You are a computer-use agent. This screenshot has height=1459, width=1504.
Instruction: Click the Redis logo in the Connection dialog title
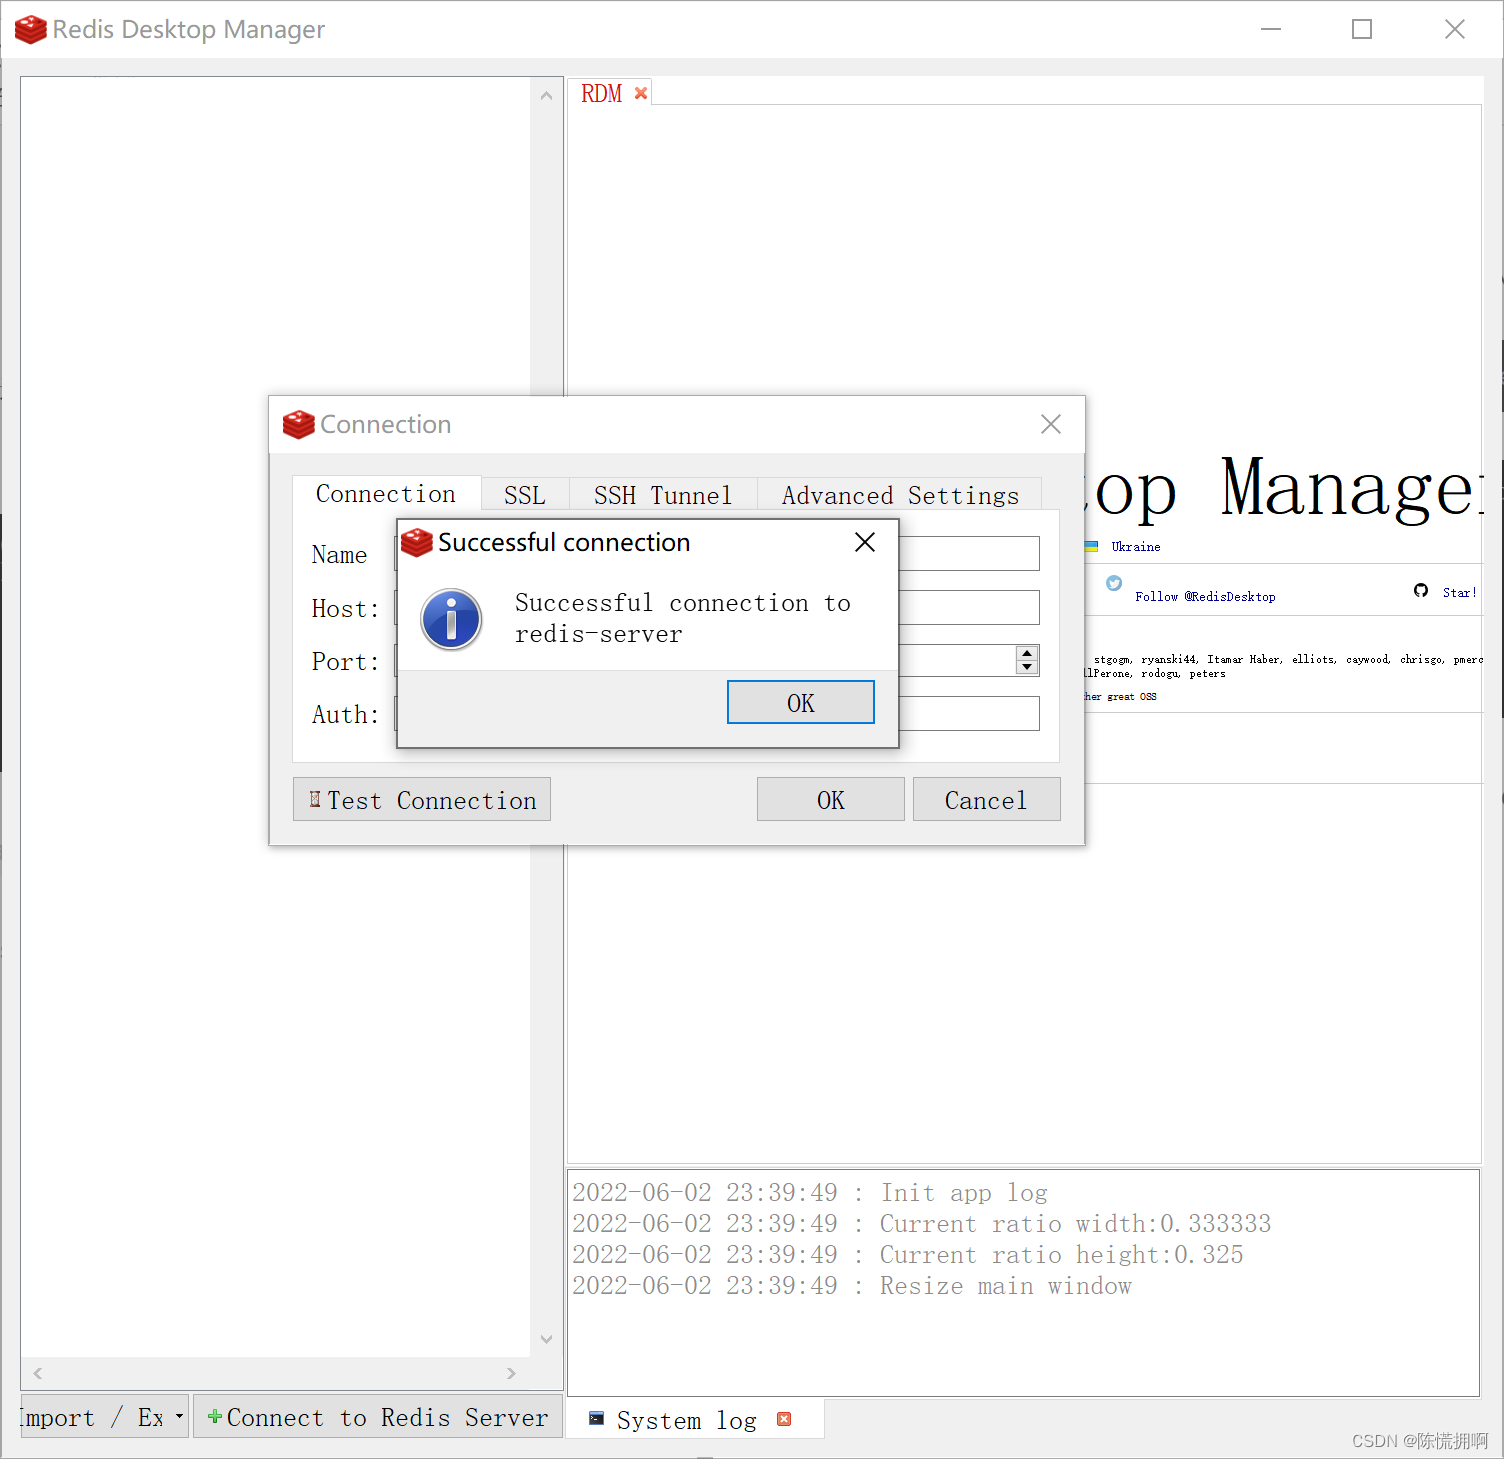click(x=299, y=425)
